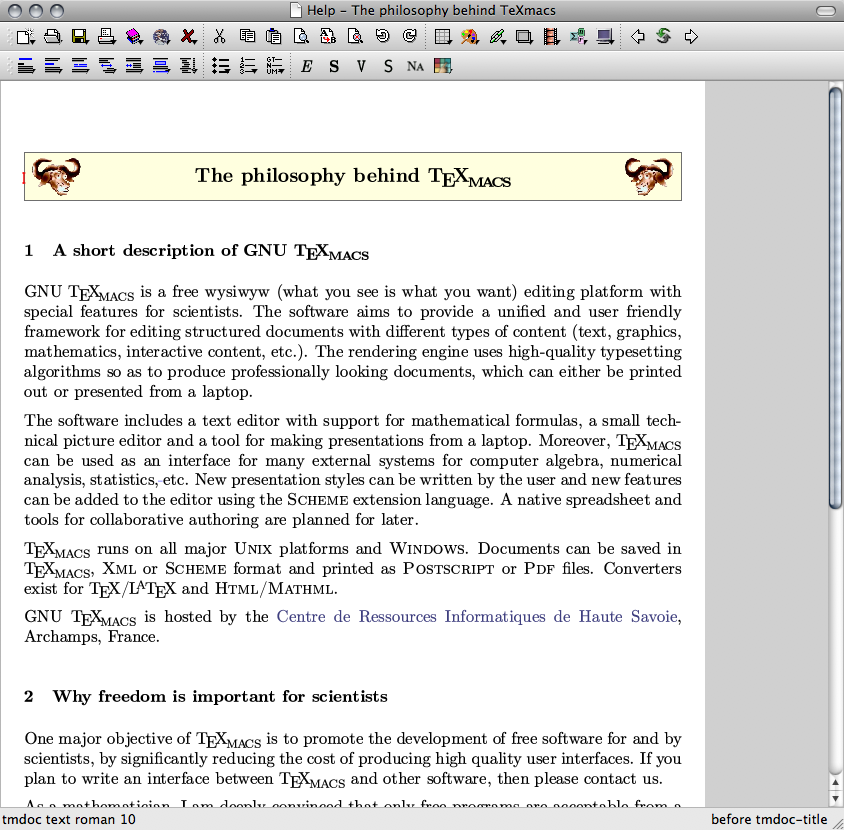The width and height of the screenshot is (844, 830).
Task: Open the blue double-arrow horizontal spacing icon
Action: pyautogui.click(x=107, y=66)
